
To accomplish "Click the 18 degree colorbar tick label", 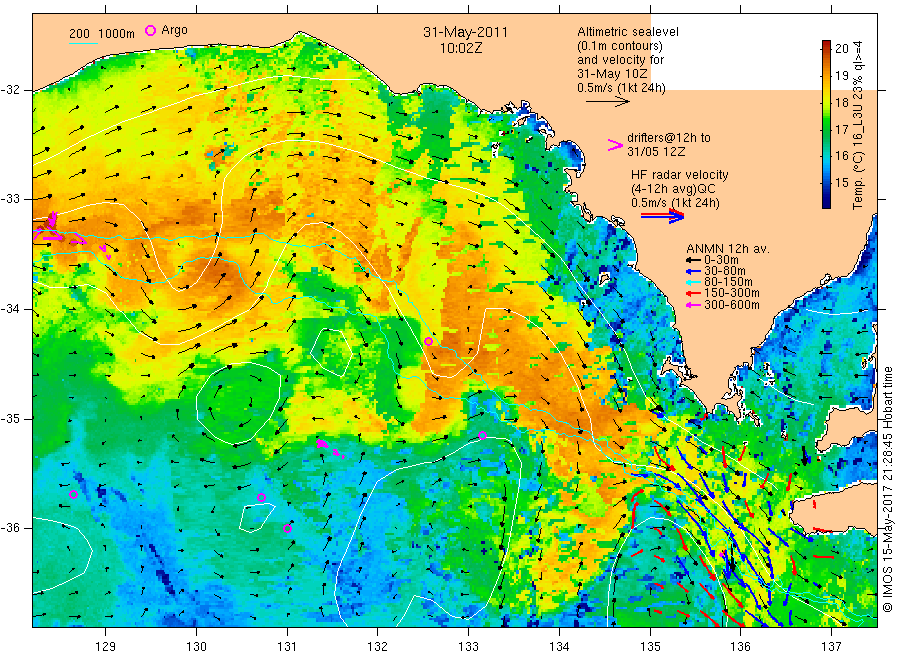I will pos(841,103).
